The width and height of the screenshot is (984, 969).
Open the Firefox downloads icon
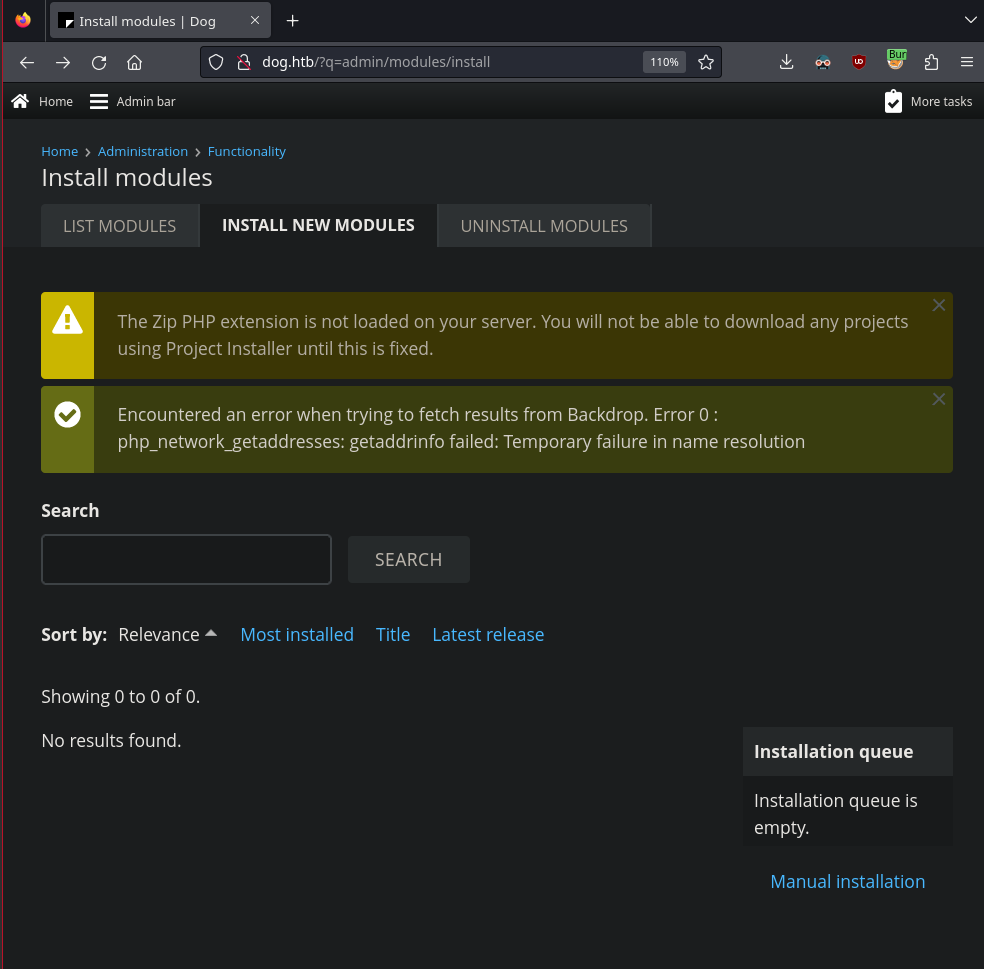[786, 62]
